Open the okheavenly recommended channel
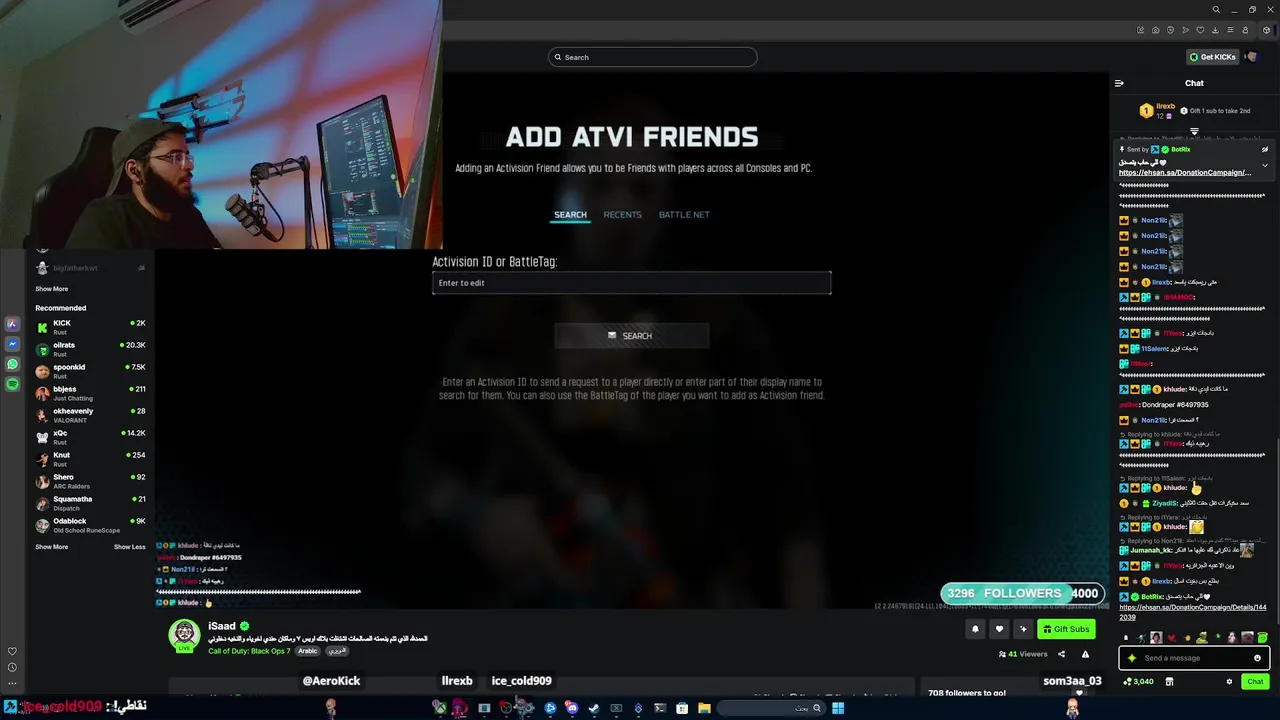This screenshot has width=1280, height=720. point(90,415)
